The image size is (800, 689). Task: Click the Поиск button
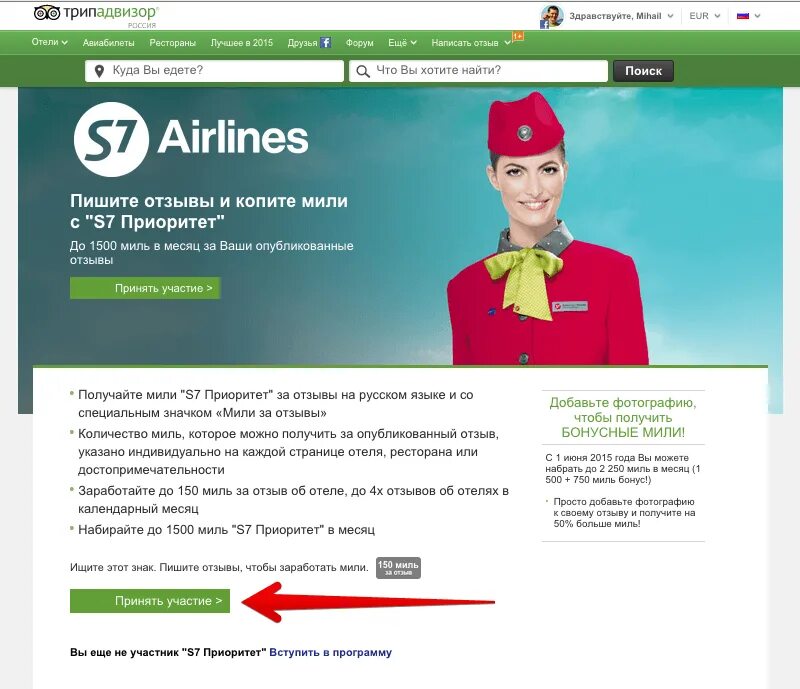pos(643,71)
